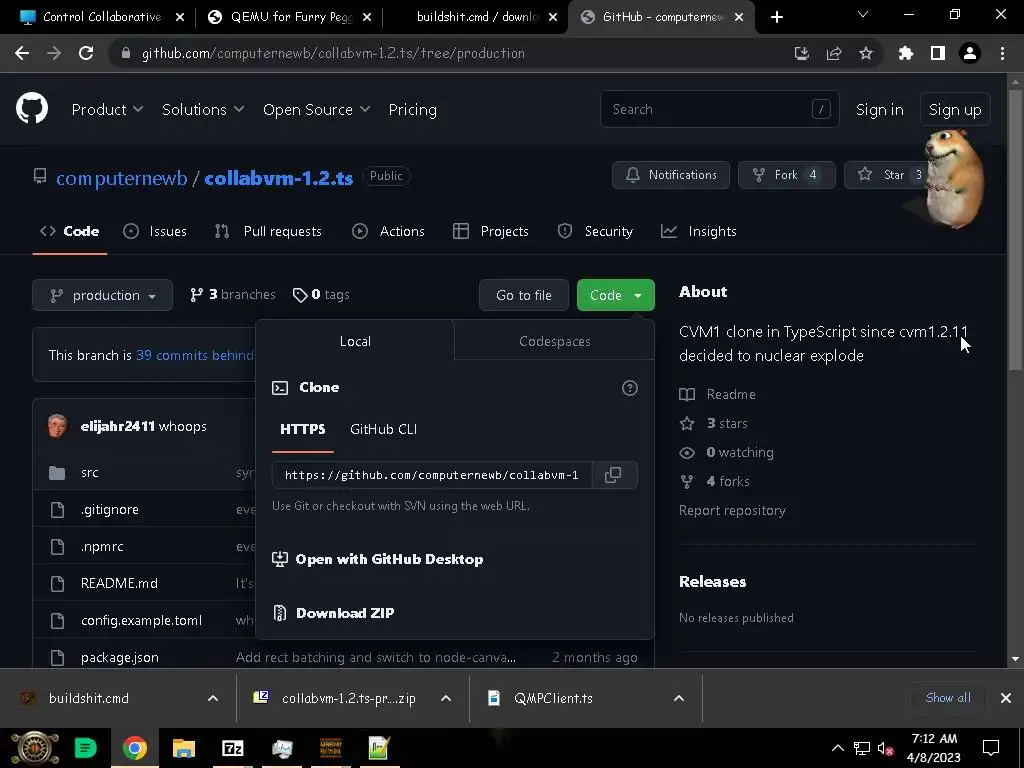Open the green taskbar notes app
Screen dimensions: 1024x768
pos(86,748)
